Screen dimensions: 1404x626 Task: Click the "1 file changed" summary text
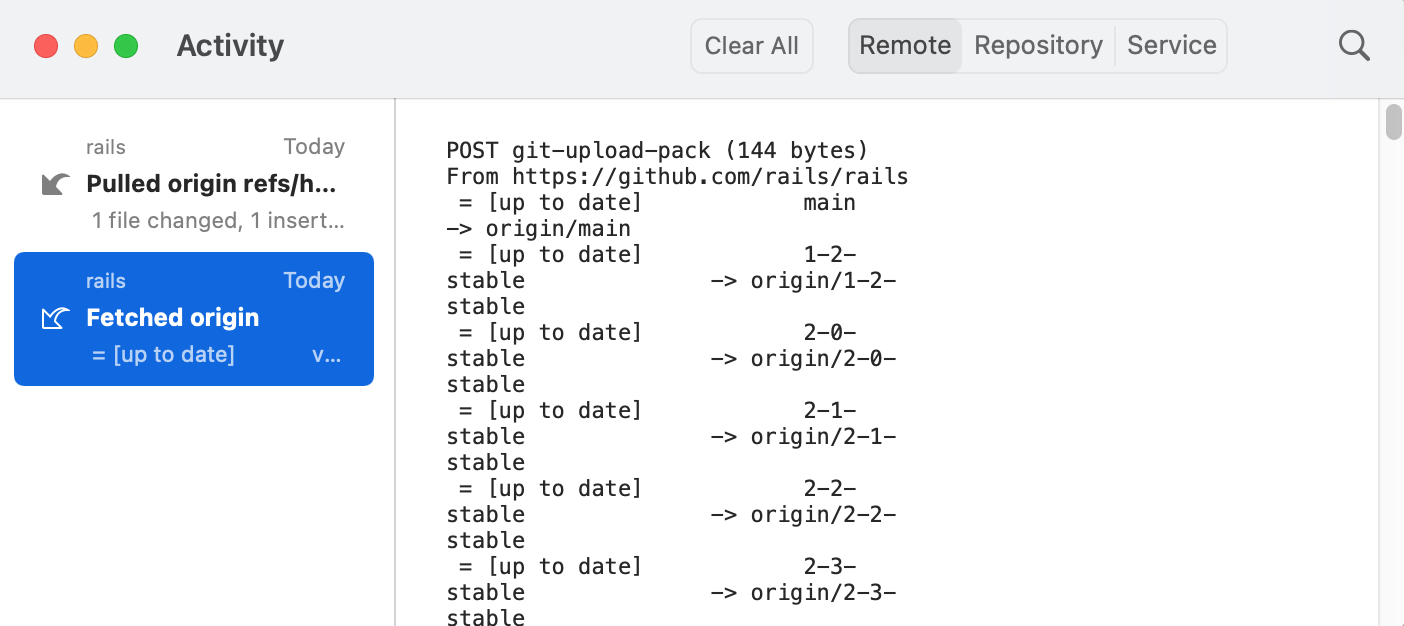coord(218,220)
